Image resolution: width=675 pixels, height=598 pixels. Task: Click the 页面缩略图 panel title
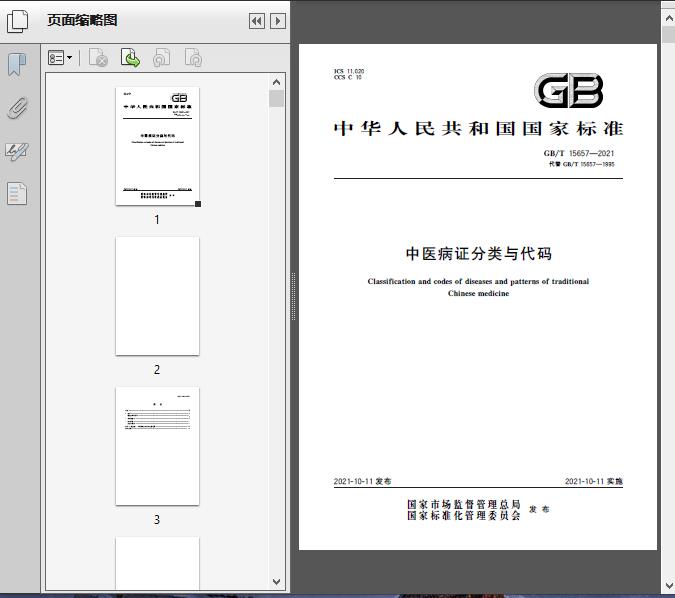coord(82,20)
